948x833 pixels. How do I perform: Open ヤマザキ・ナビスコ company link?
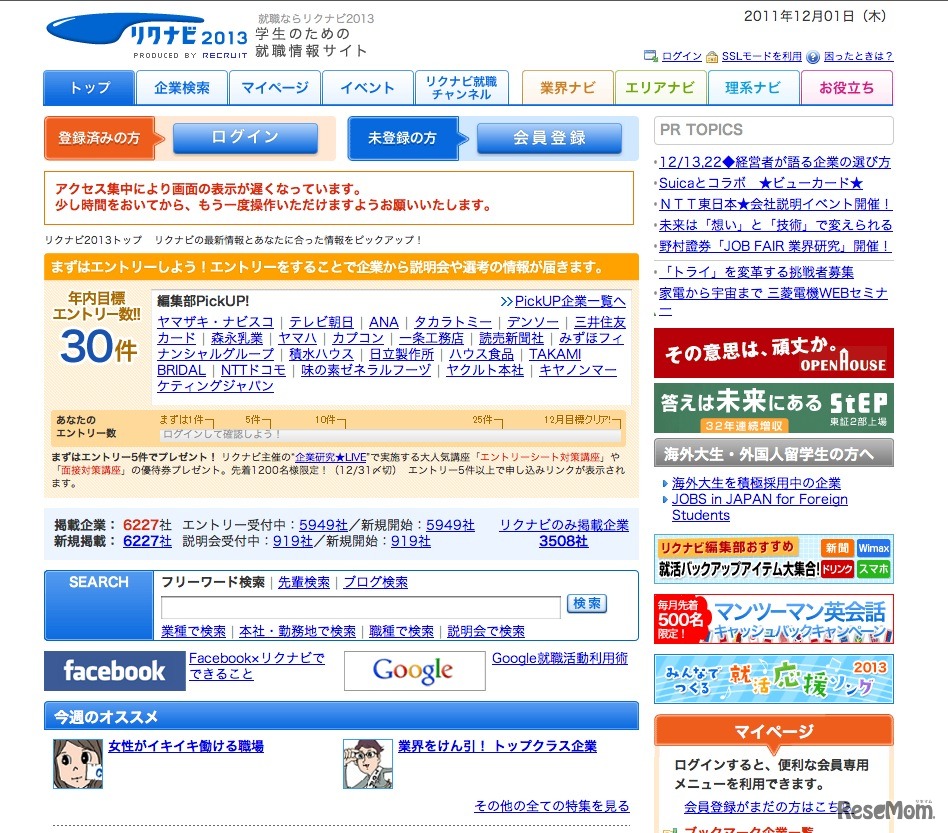[215, 322]
